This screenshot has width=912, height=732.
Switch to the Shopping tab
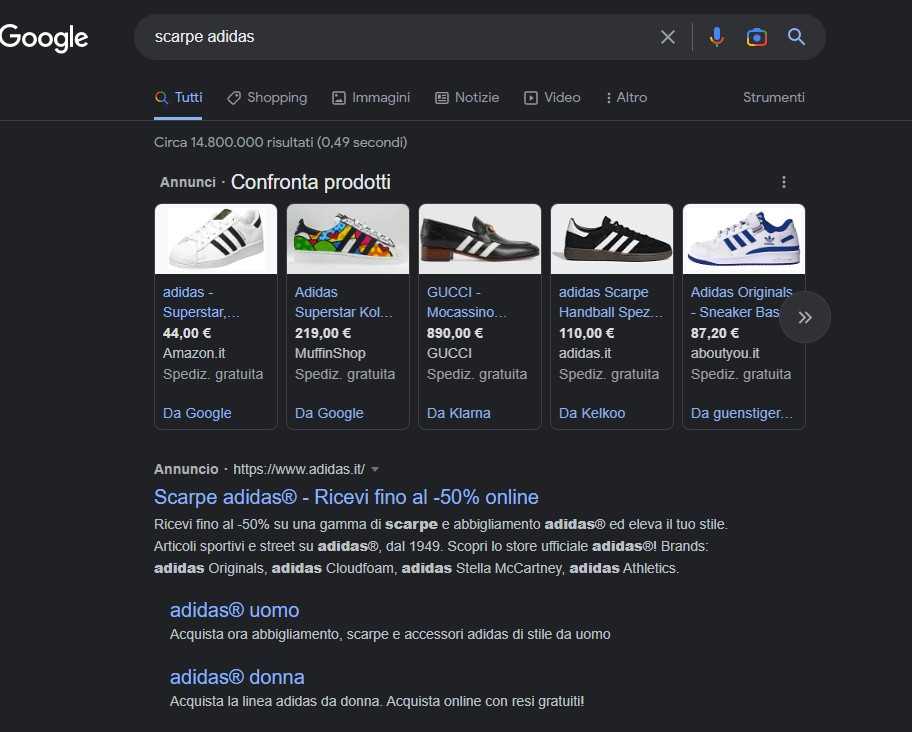point(267,98)
